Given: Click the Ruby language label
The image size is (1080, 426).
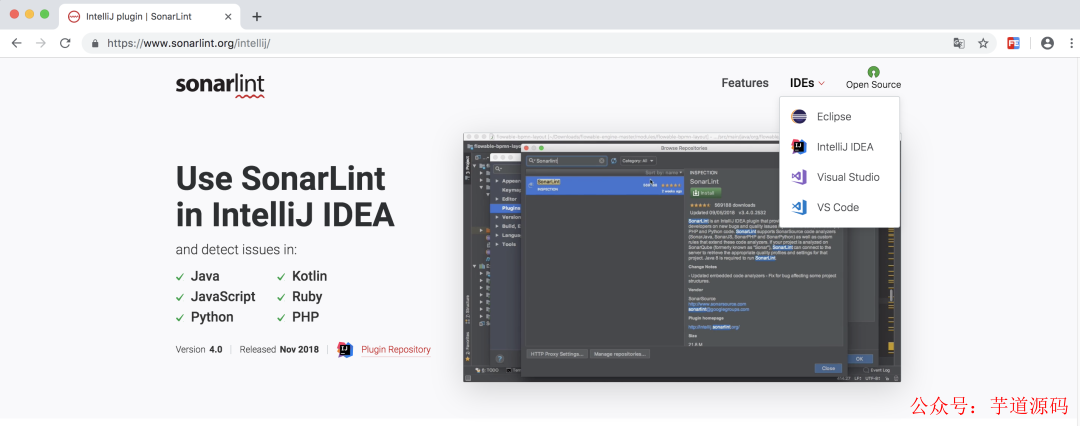Looking at the screenshot, I should 307,296.
